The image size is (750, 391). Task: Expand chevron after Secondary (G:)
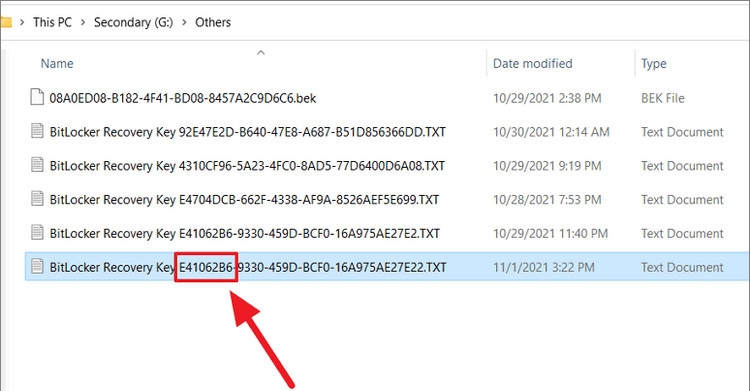click(x=184, y=22)
